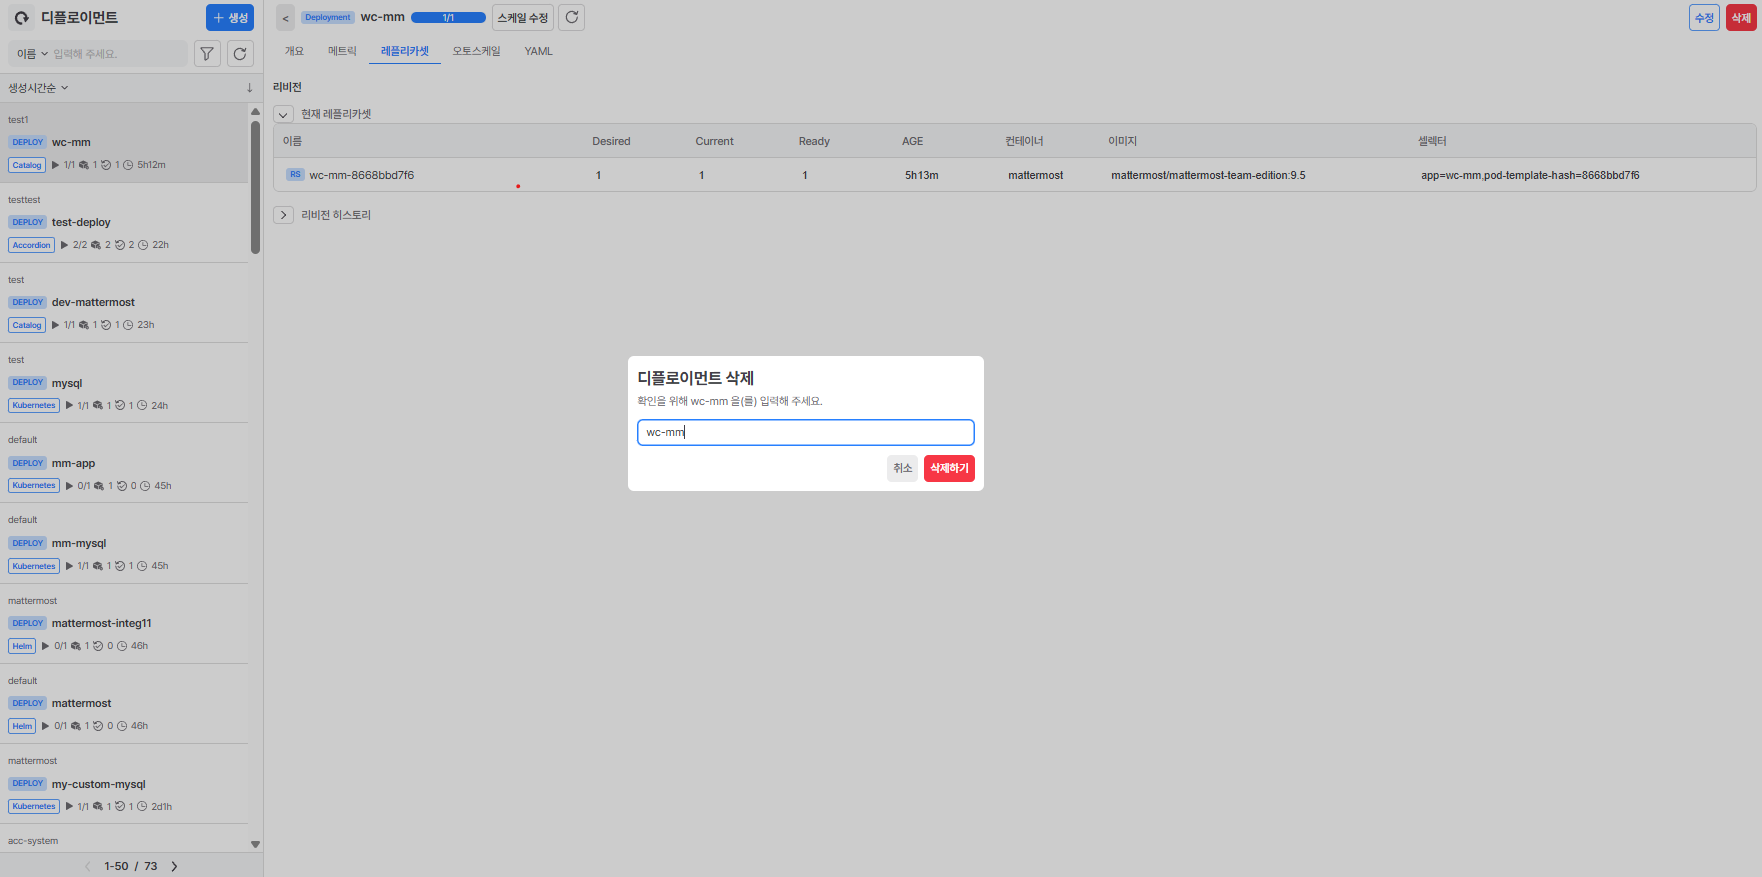
Task: Select the mm-mysql deployment
Action: pyautogui.click(x=124, y=543)
